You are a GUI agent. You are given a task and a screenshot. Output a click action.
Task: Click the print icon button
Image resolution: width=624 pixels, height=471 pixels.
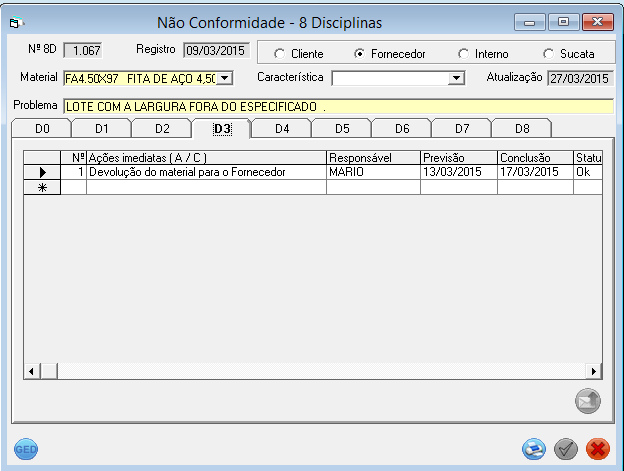tap(534, 450)
